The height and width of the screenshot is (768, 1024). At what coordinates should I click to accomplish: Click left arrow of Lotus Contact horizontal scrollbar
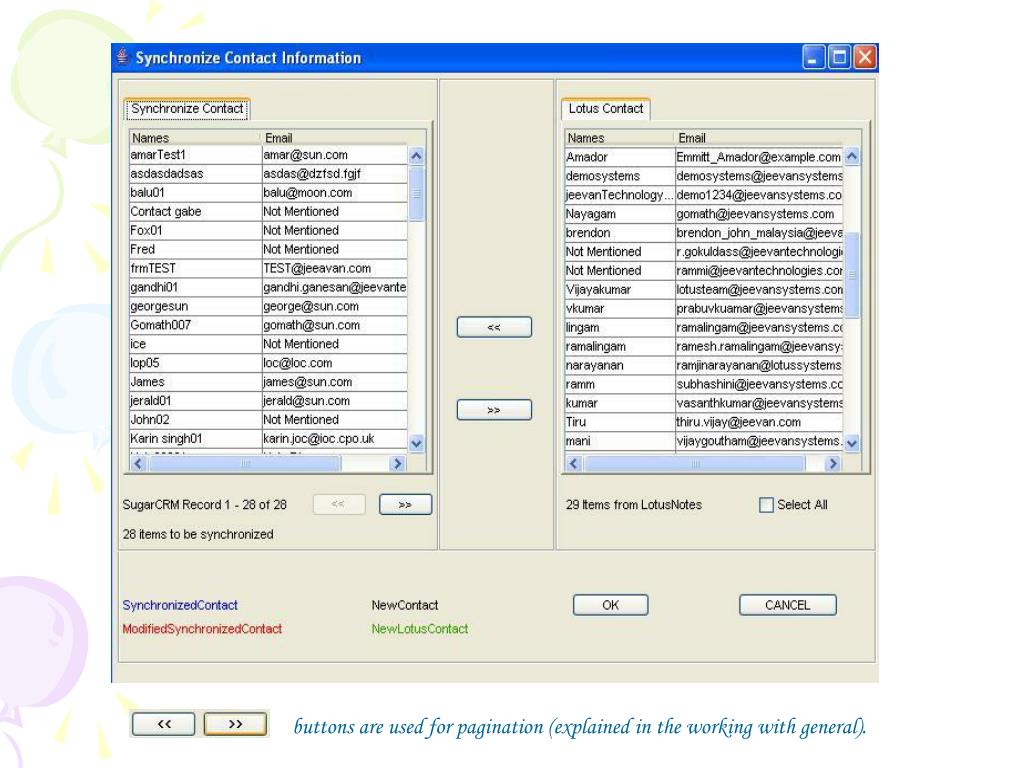click(x=573, y=464)
